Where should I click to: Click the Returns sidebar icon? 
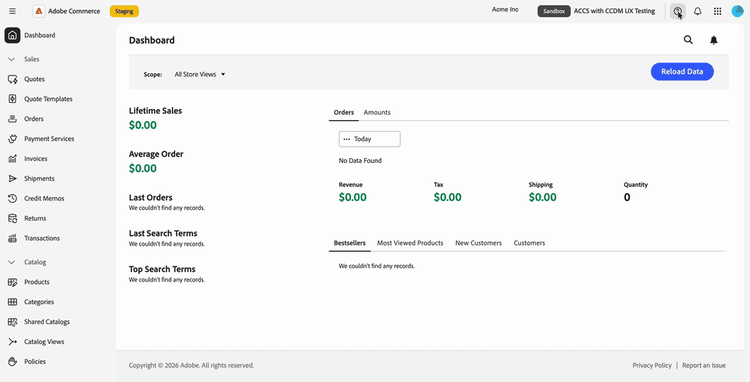(12, 218)
